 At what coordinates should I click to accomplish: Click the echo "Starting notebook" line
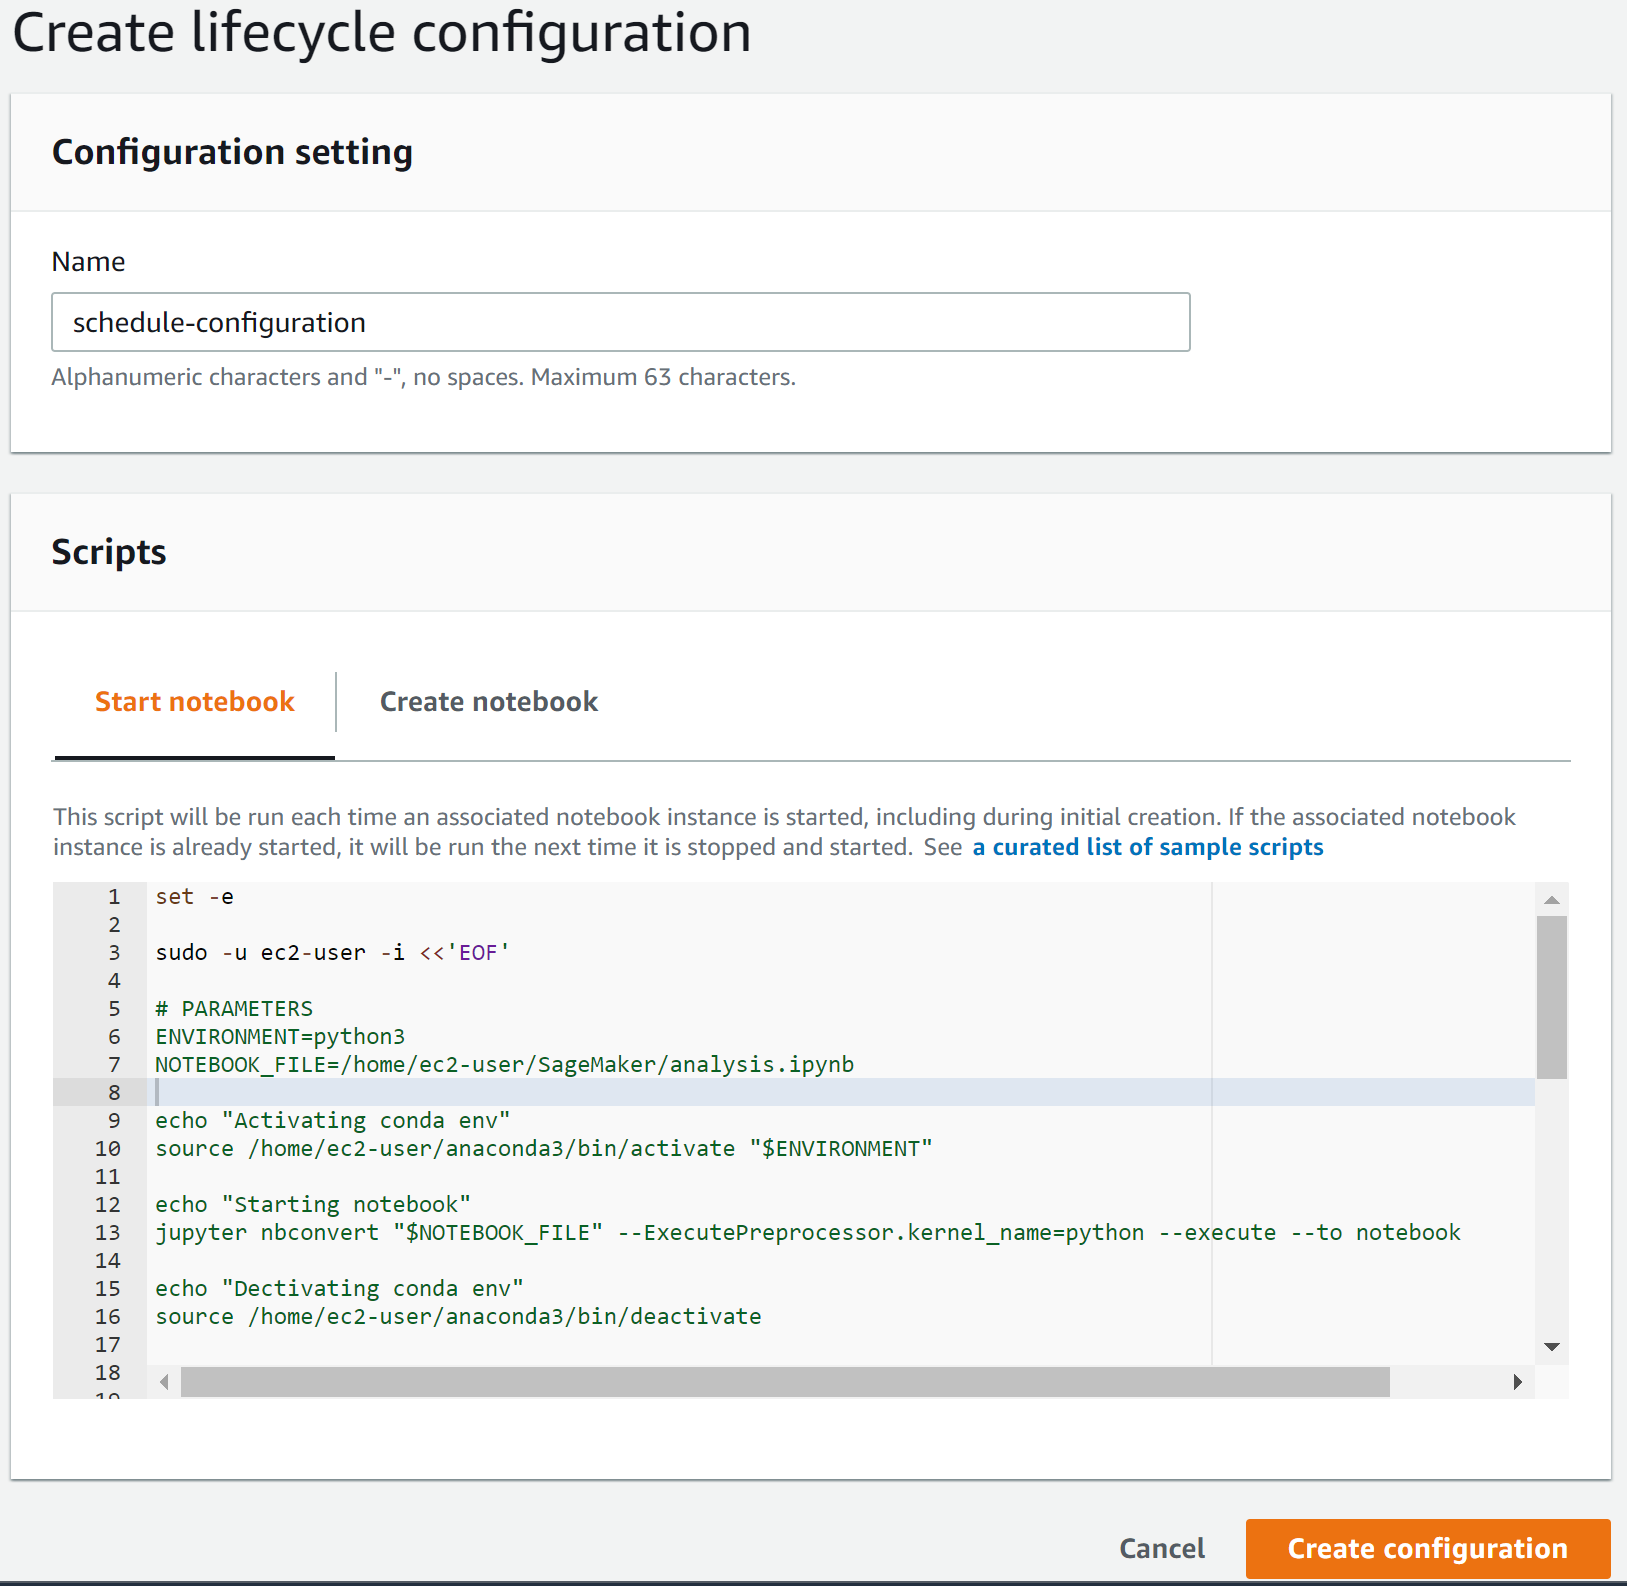[312, 1205]
